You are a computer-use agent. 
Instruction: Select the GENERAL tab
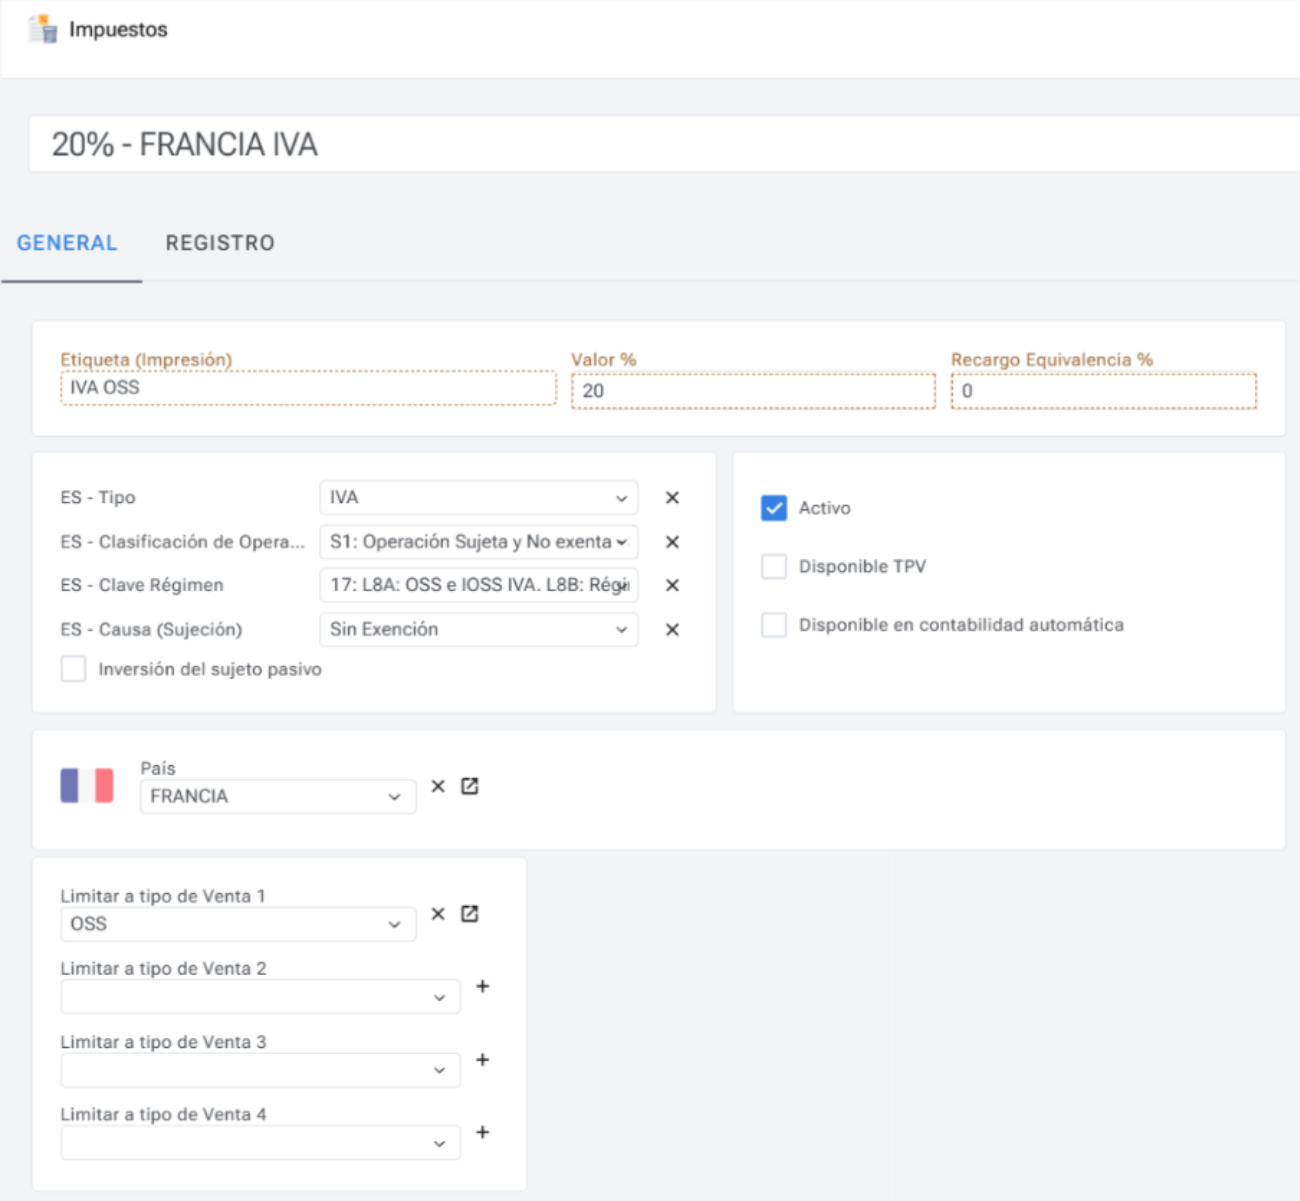[x=67, y=243]
